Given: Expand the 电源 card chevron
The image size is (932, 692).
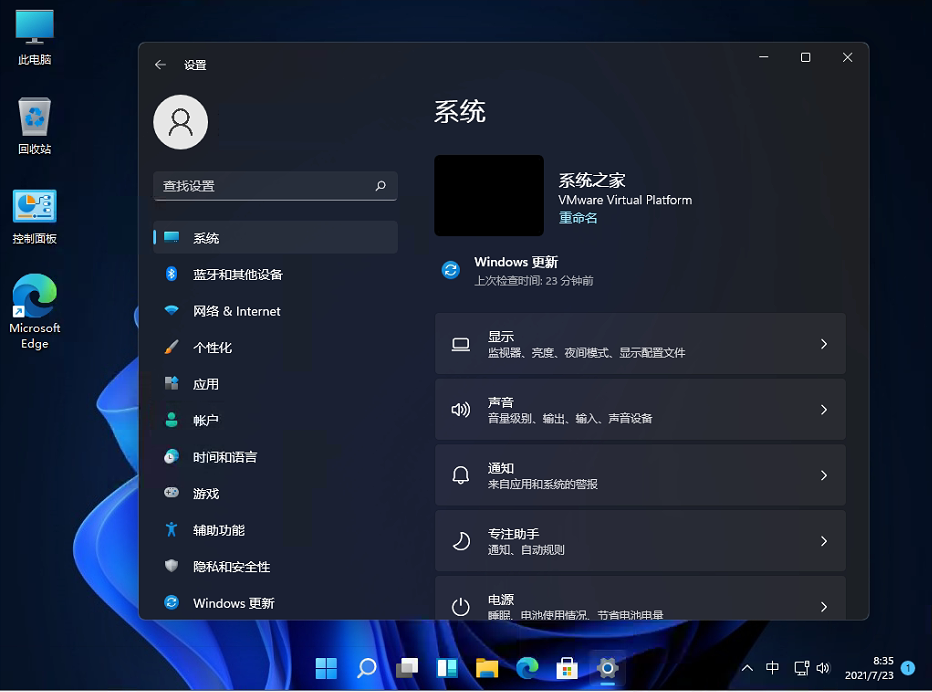Looking at the screenshot, I should click(823, 606).
